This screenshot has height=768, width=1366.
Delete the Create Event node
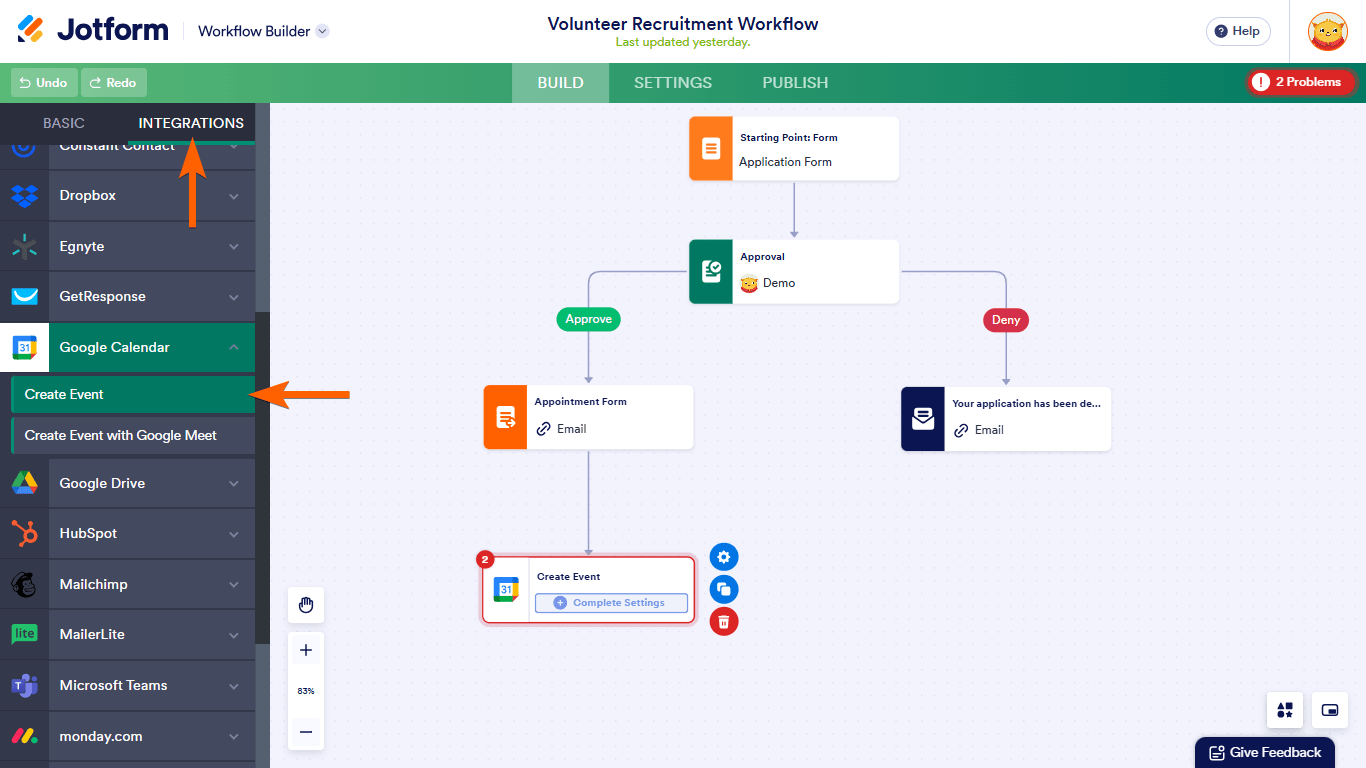point(724,622)
